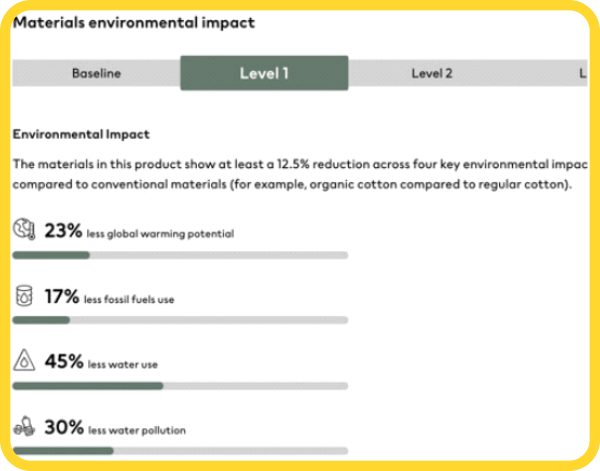Click the 23% figure
600x471 pixels.
[x=62, y=231]
